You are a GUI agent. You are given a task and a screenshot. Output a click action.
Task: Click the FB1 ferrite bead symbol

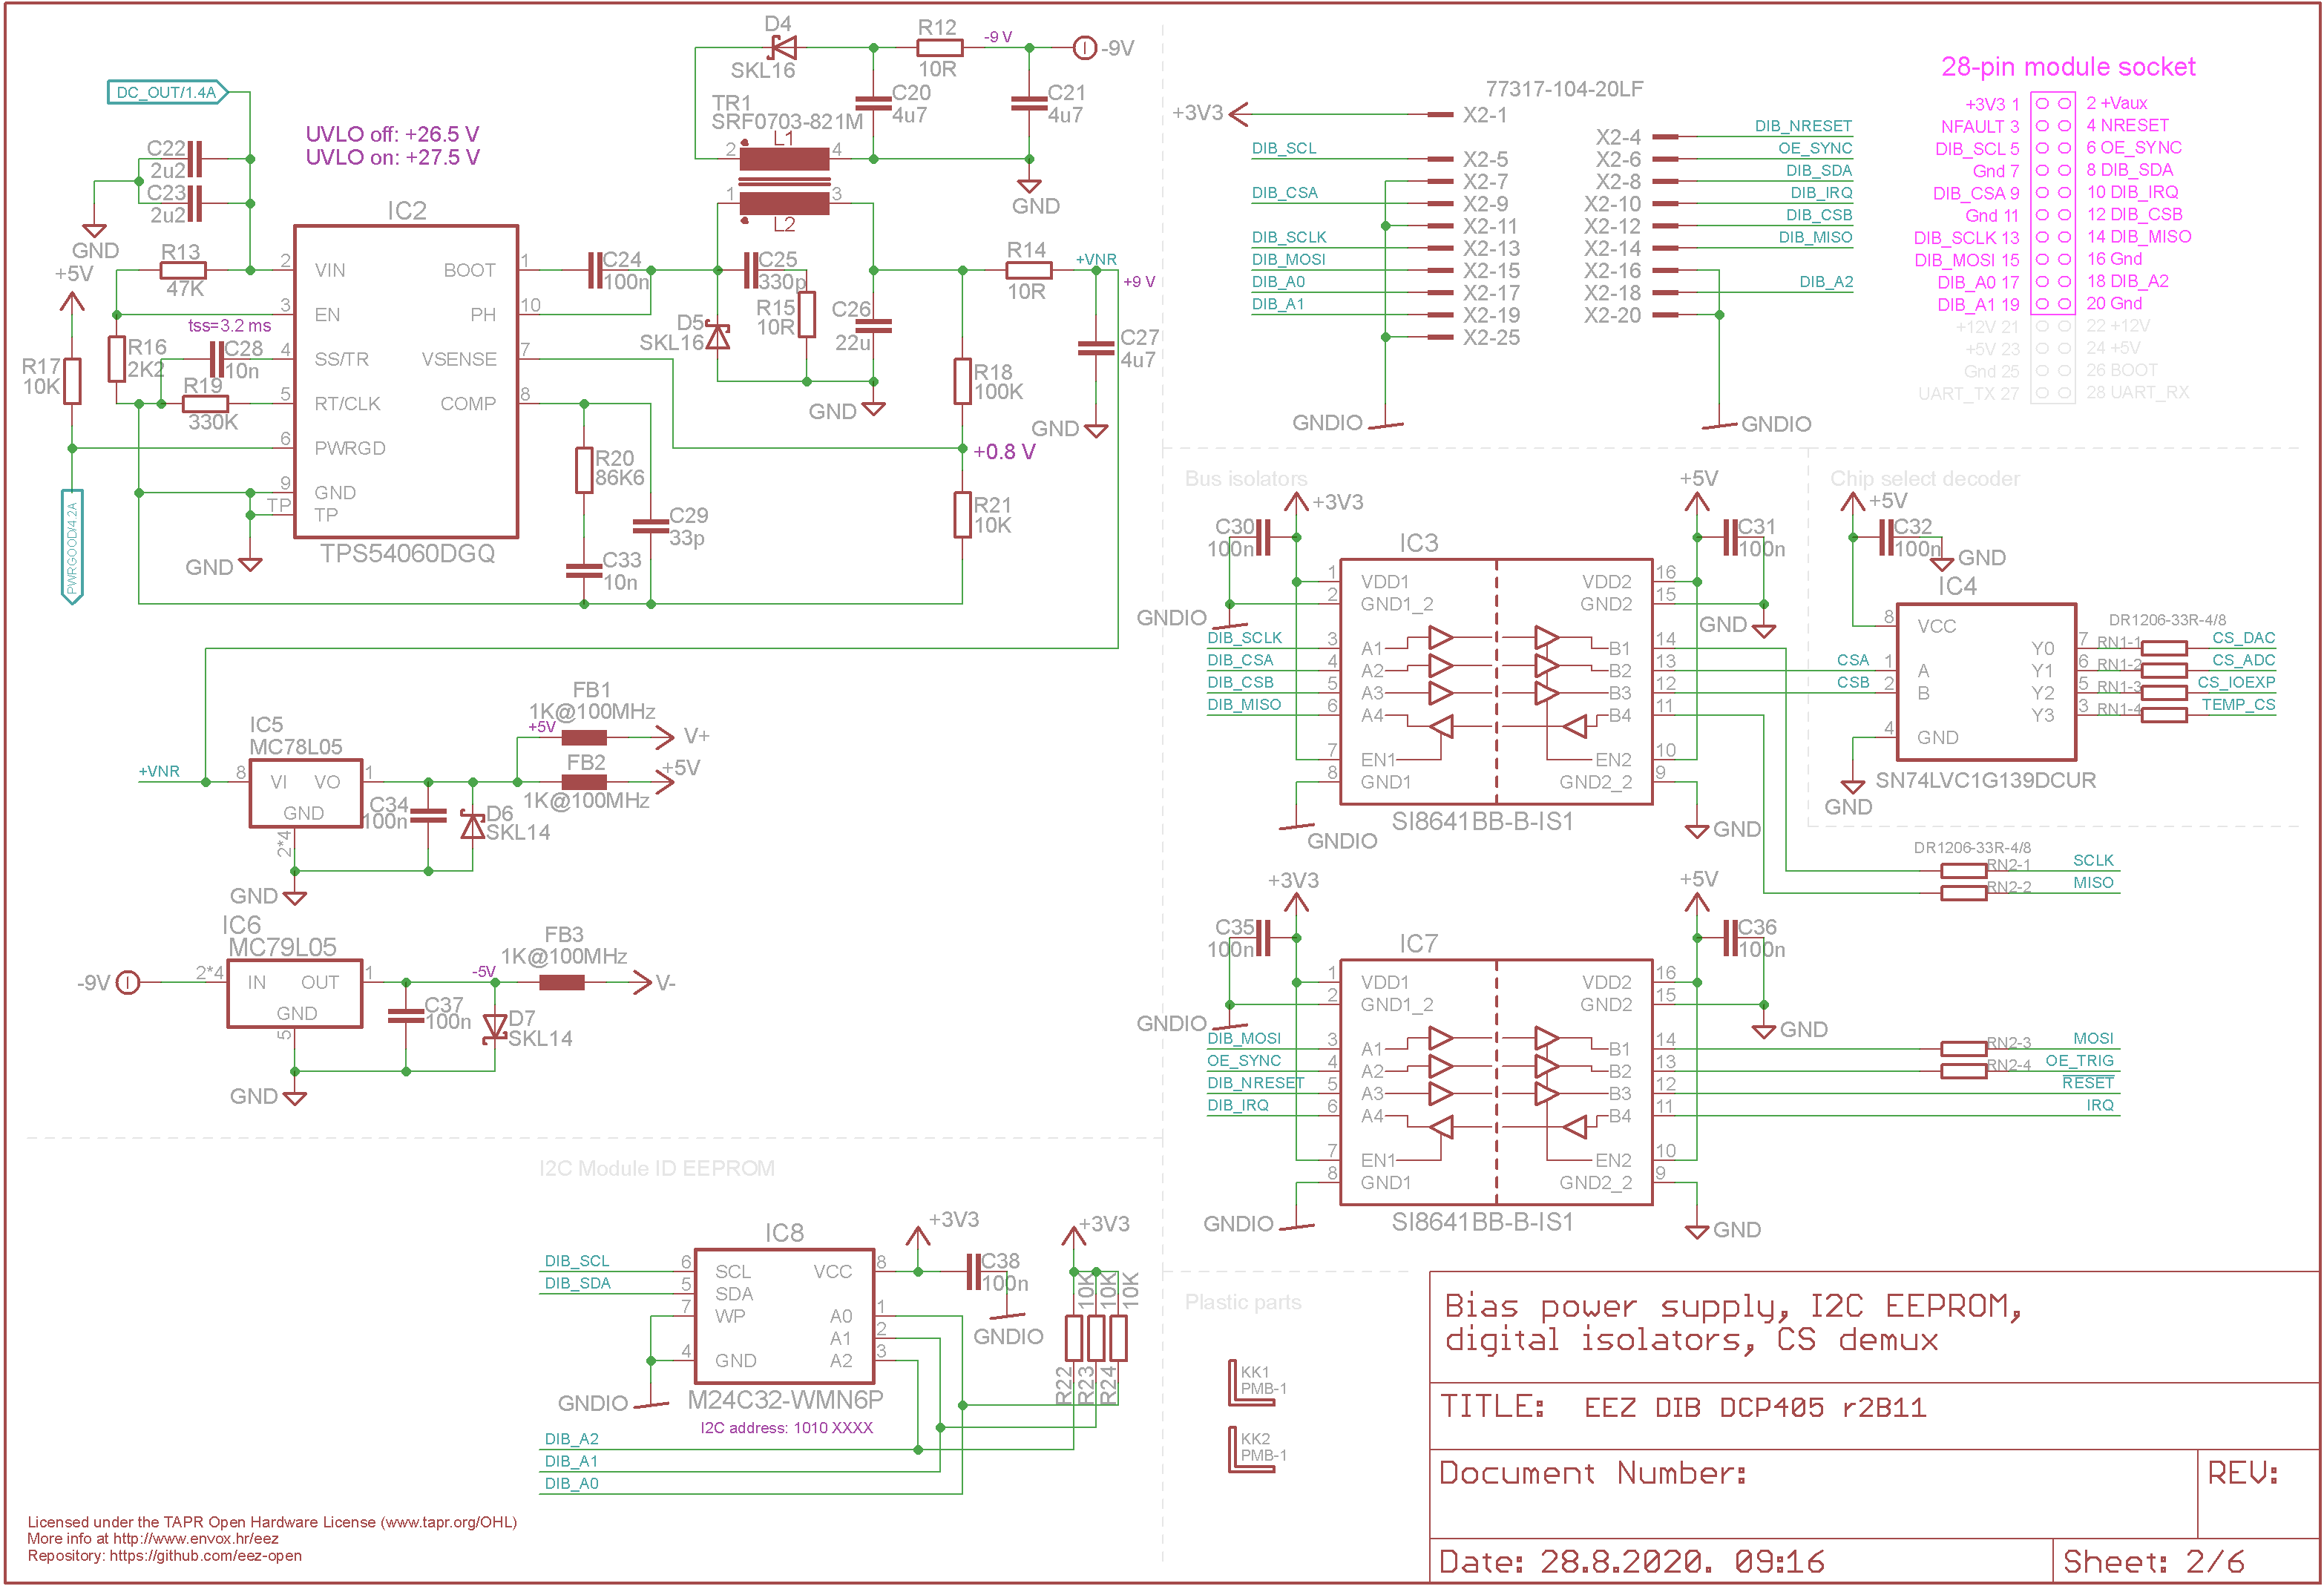click(585, 738)
